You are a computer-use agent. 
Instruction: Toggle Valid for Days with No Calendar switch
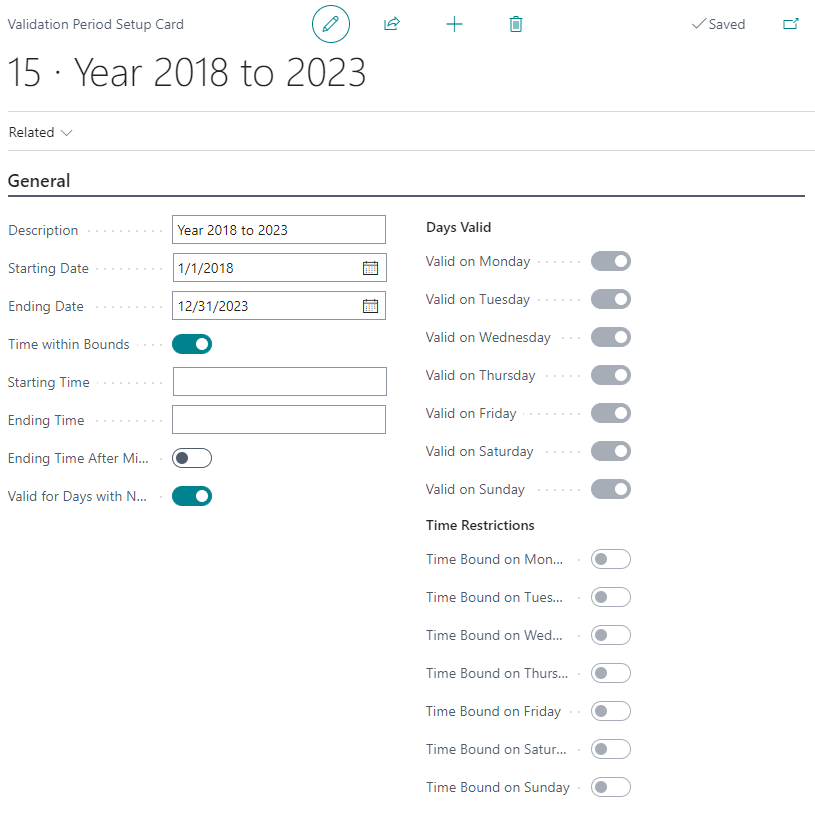[x=192, y=496]
